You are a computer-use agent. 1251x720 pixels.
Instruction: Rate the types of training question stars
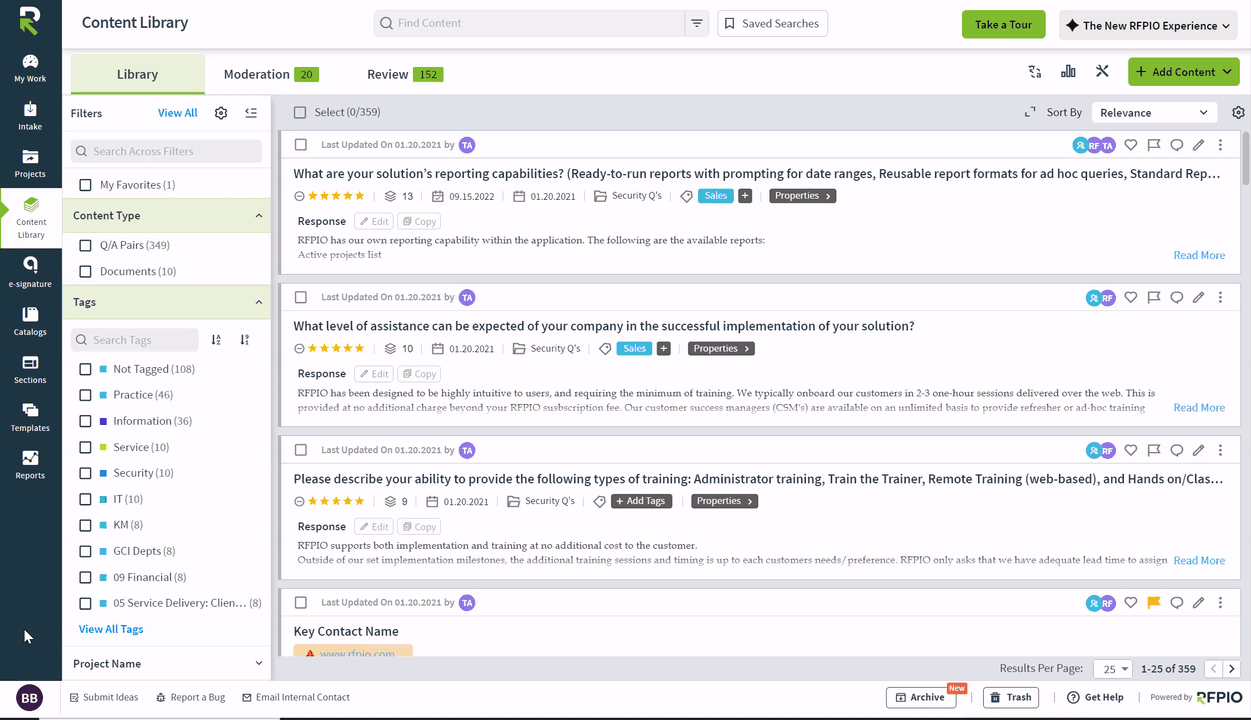tap(336, 501)
